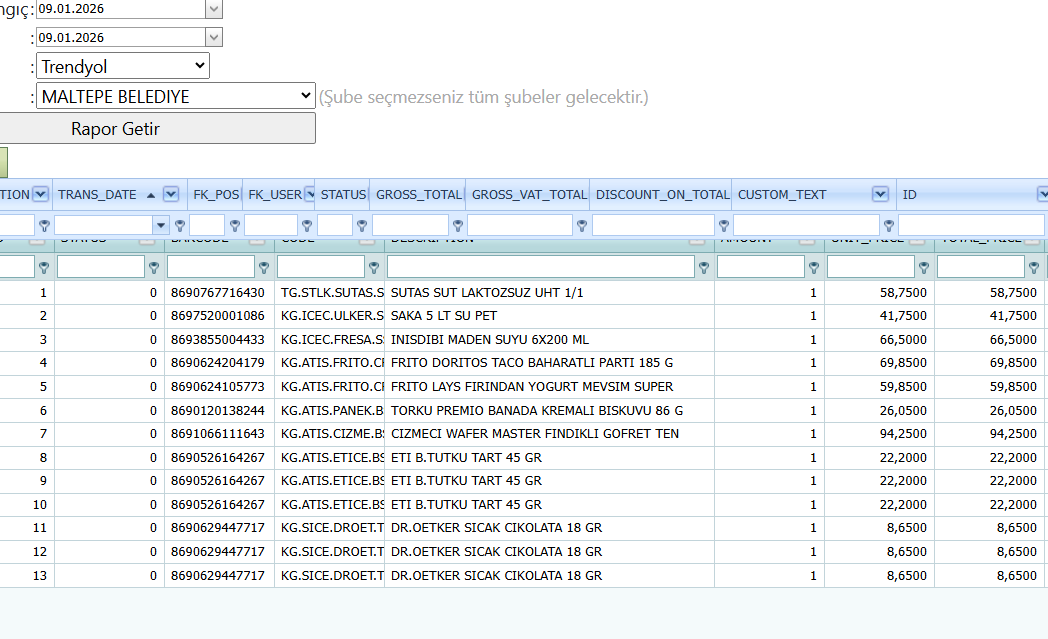The image size is (1048, 639).
Task: Click into the description column filter text box
Action: [541, 267]
